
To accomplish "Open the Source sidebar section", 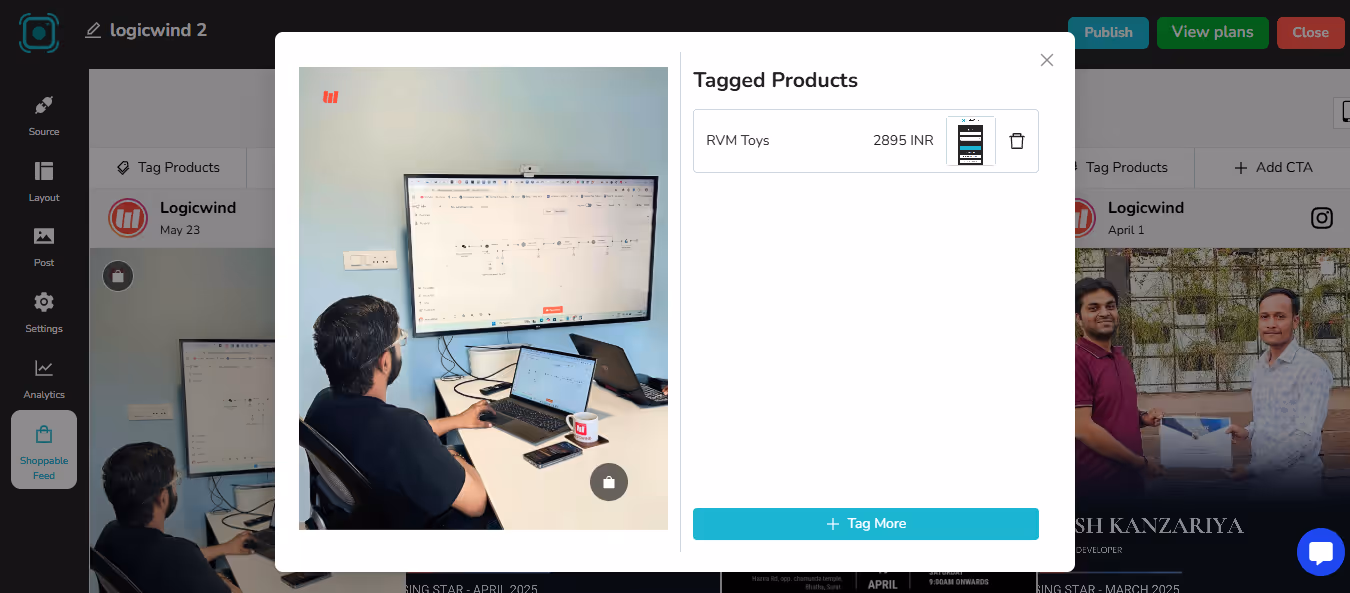I will 44,116.
